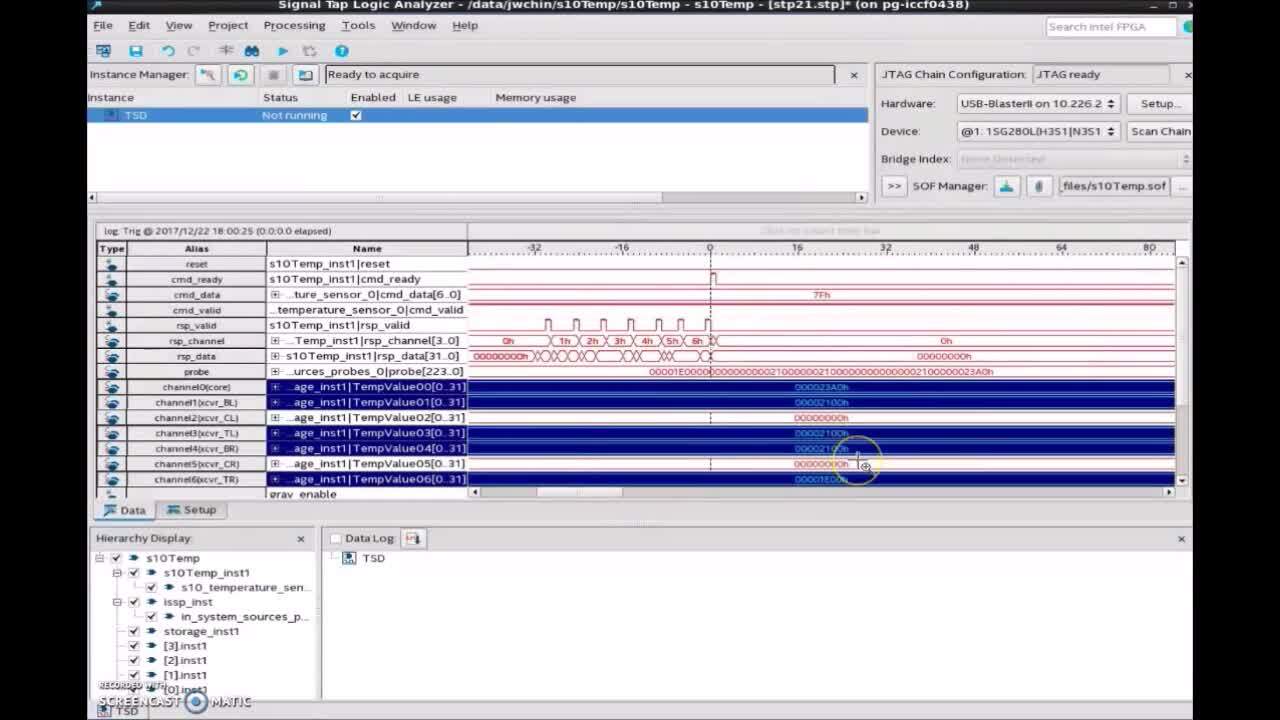This screenshot has height=720, width=1280.
Task: Click the Program Device icon in SOF Manager
Action: click(x=1007, y=186)
